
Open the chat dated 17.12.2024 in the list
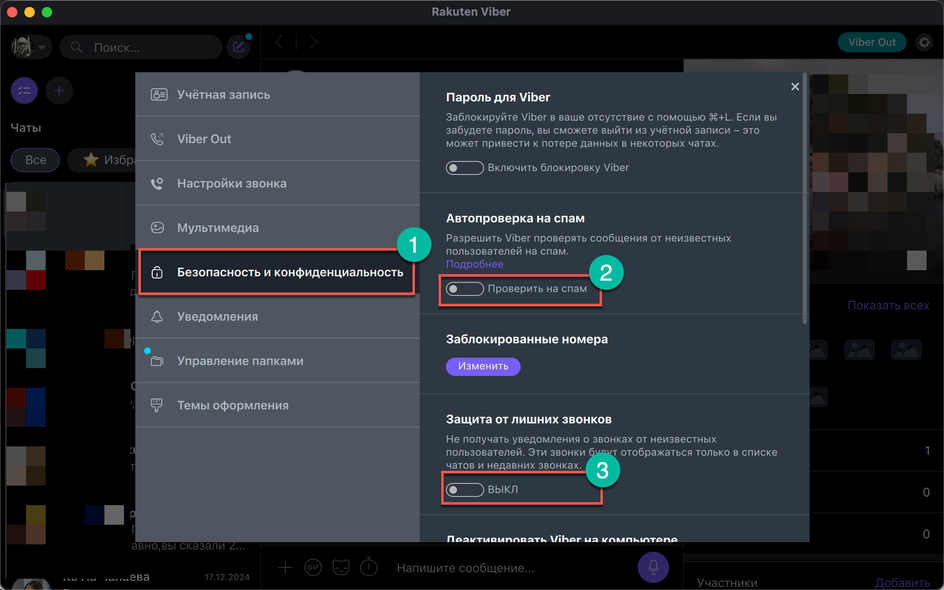coord(130,579)
